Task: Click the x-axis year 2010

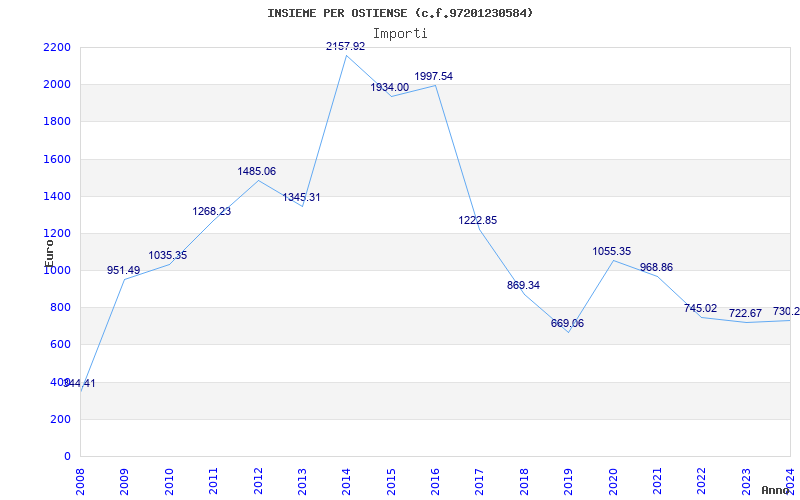Action: [169, 481]
